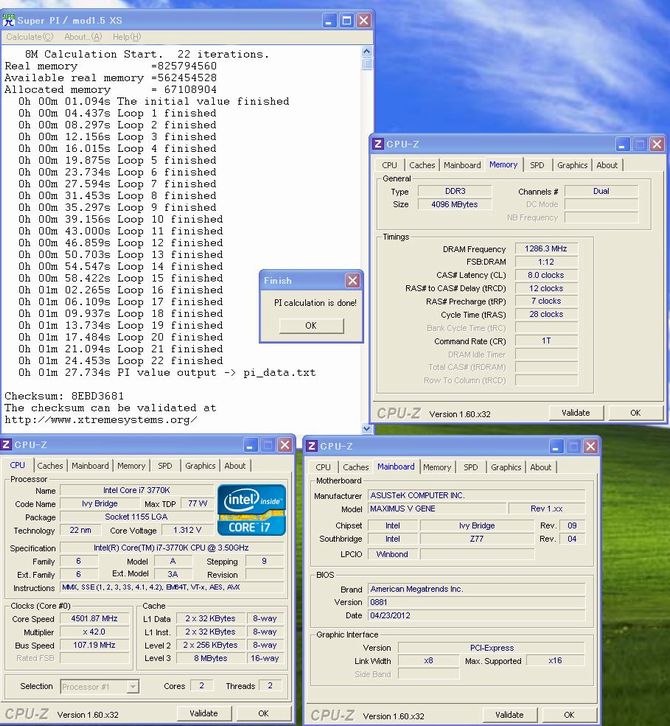Click the Super PI title bar icon
This screenshot has height=726, width=670.
pos(8,20)
